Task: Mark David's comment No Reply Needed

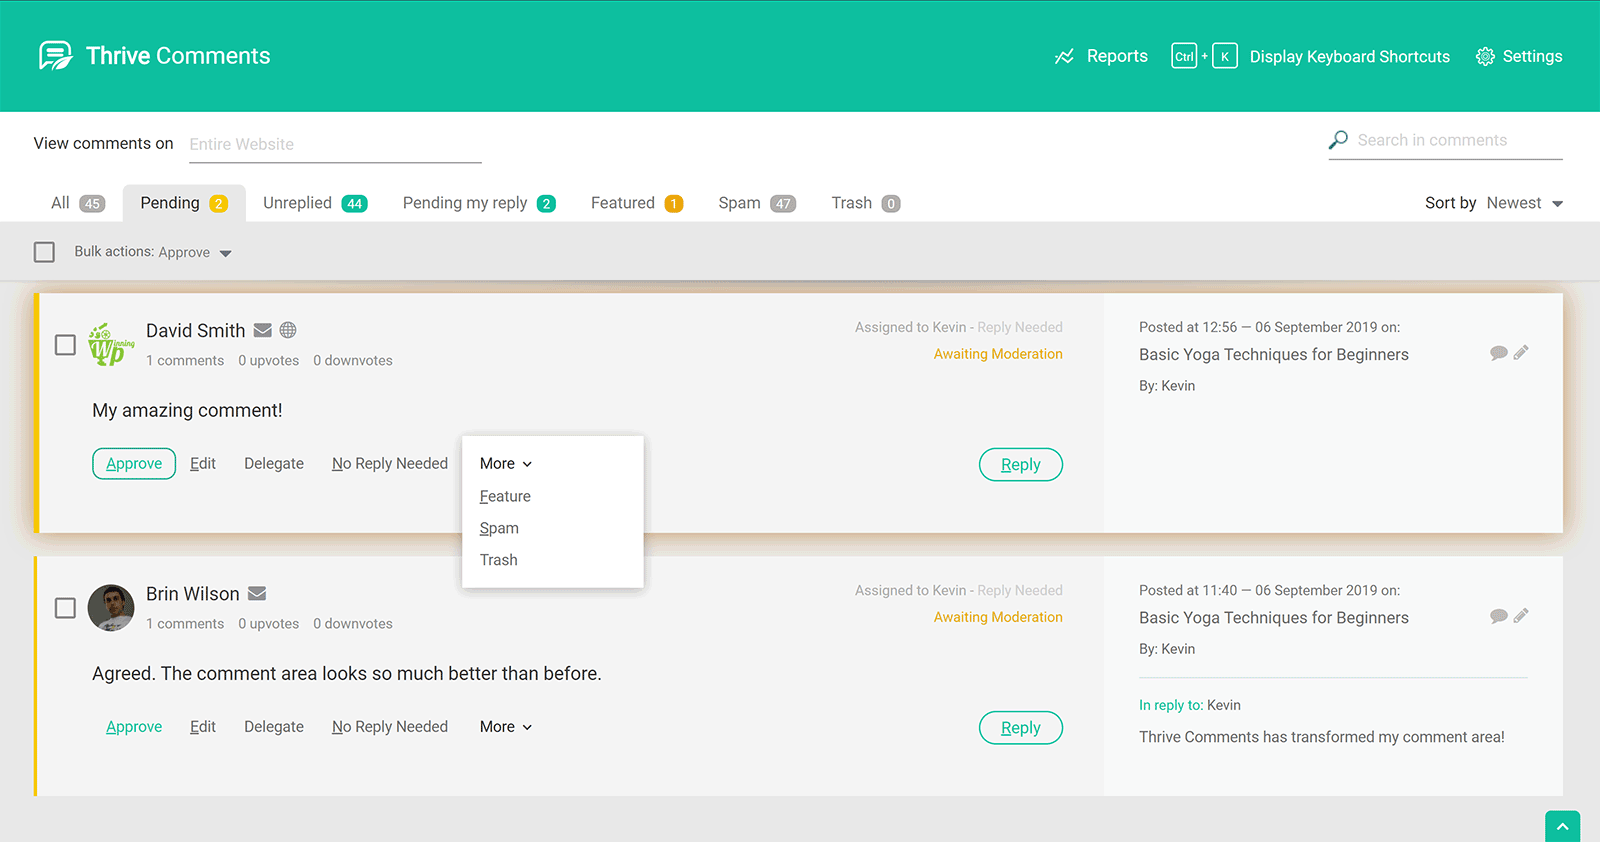Action: click(x=390, y=464)
